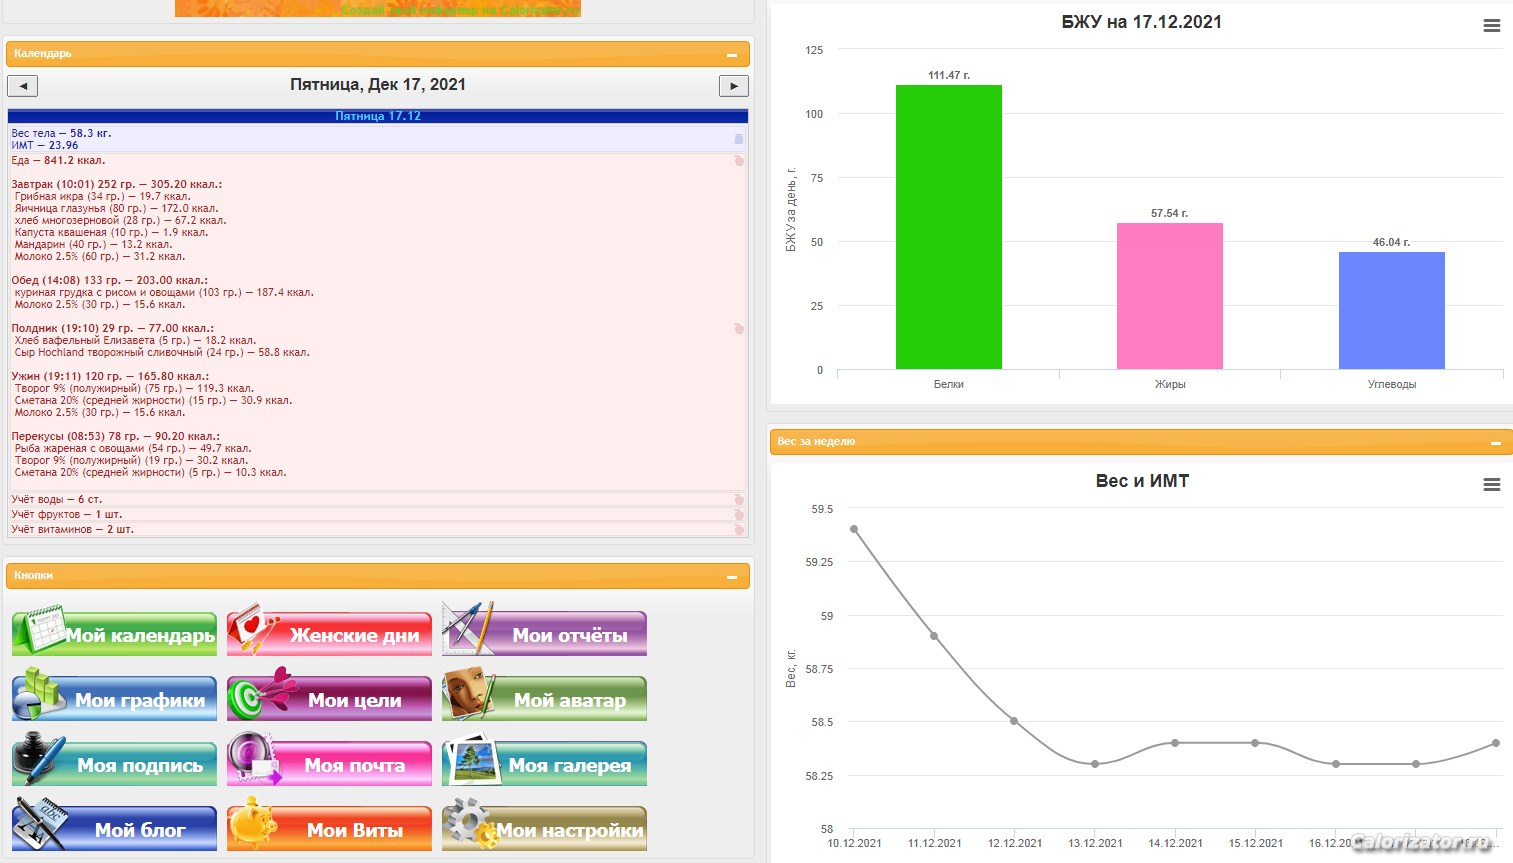Select the blue Углеводы bar
Viewport: 1513px width, 863px height.
(x=1392, y=310)
